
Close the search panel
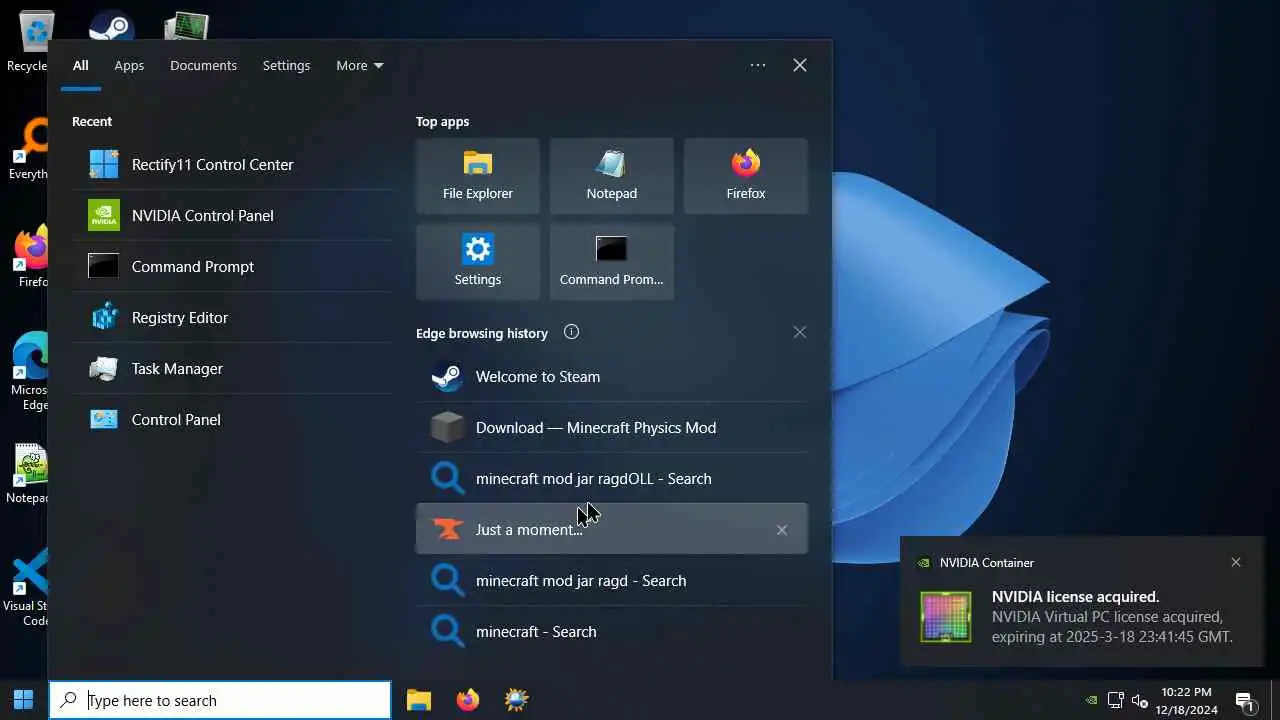click(x=800, y=65)
